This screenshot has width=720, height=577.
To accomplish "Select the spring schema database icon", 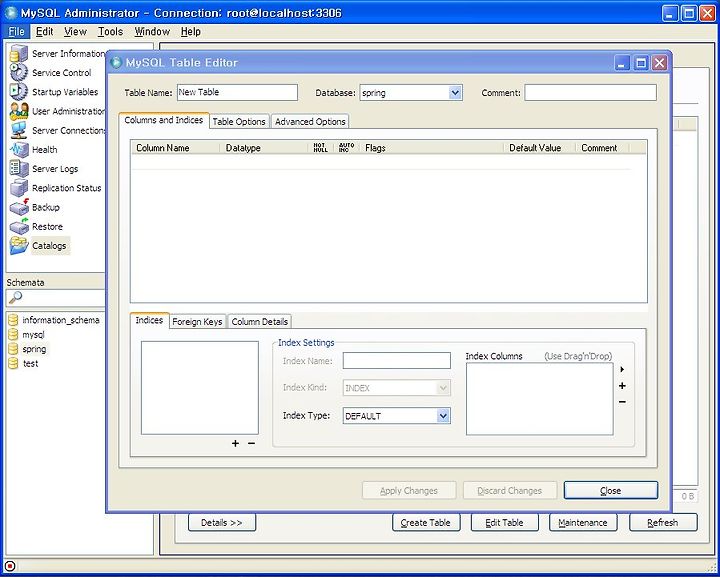I will click(x=13, y=349).
